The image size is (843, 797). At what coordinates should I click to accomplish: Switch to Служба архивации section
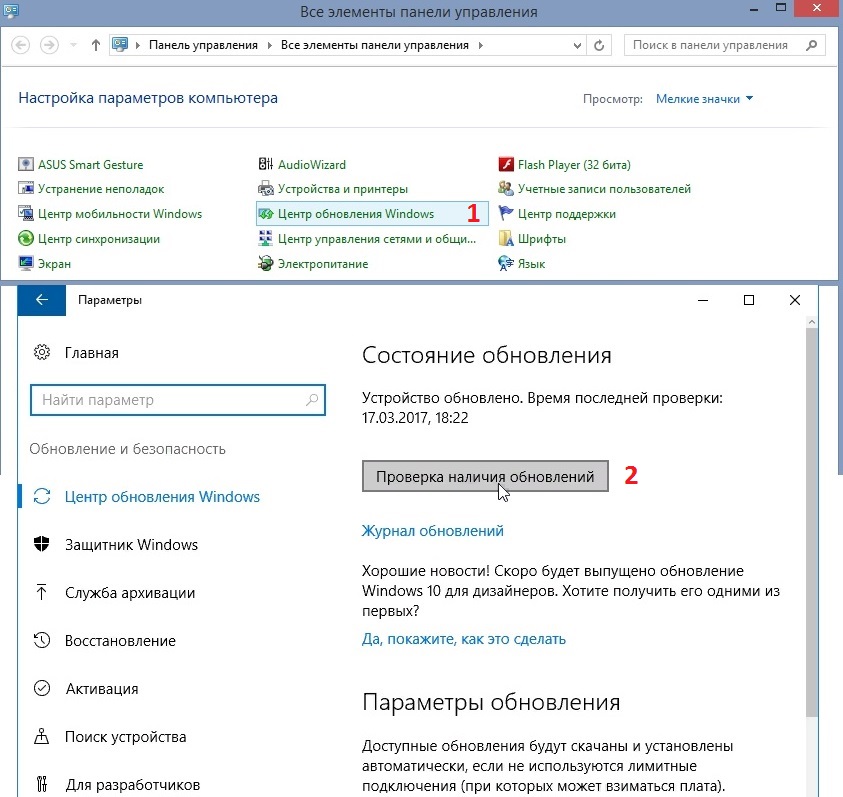coord(130,593)
